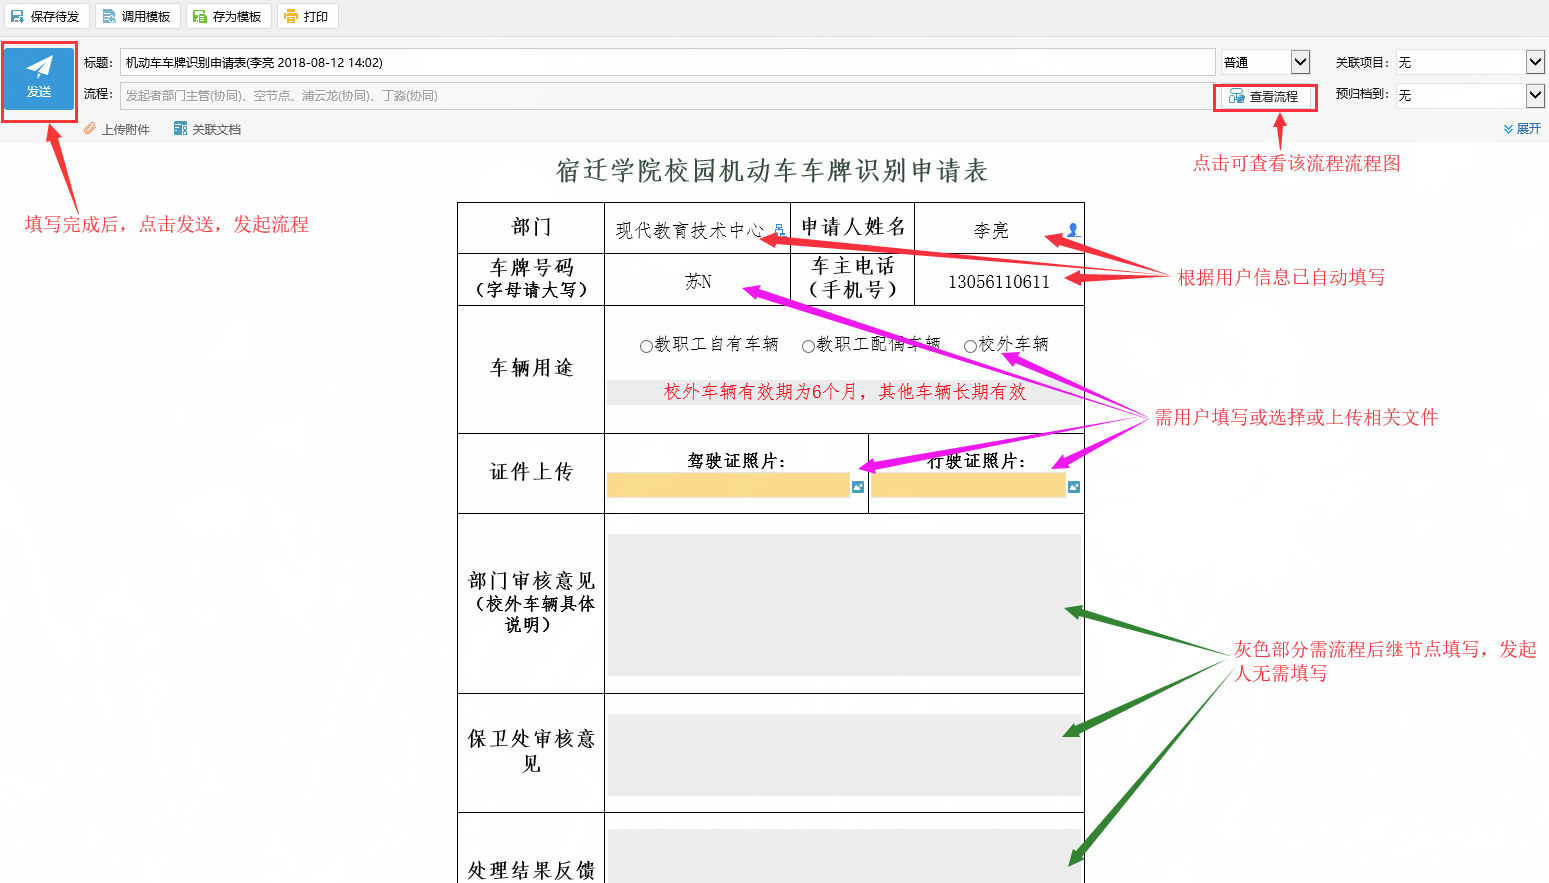Select 校外车辆 radio button
This screenshot has height=883, width=1549.
pos(970,346)
